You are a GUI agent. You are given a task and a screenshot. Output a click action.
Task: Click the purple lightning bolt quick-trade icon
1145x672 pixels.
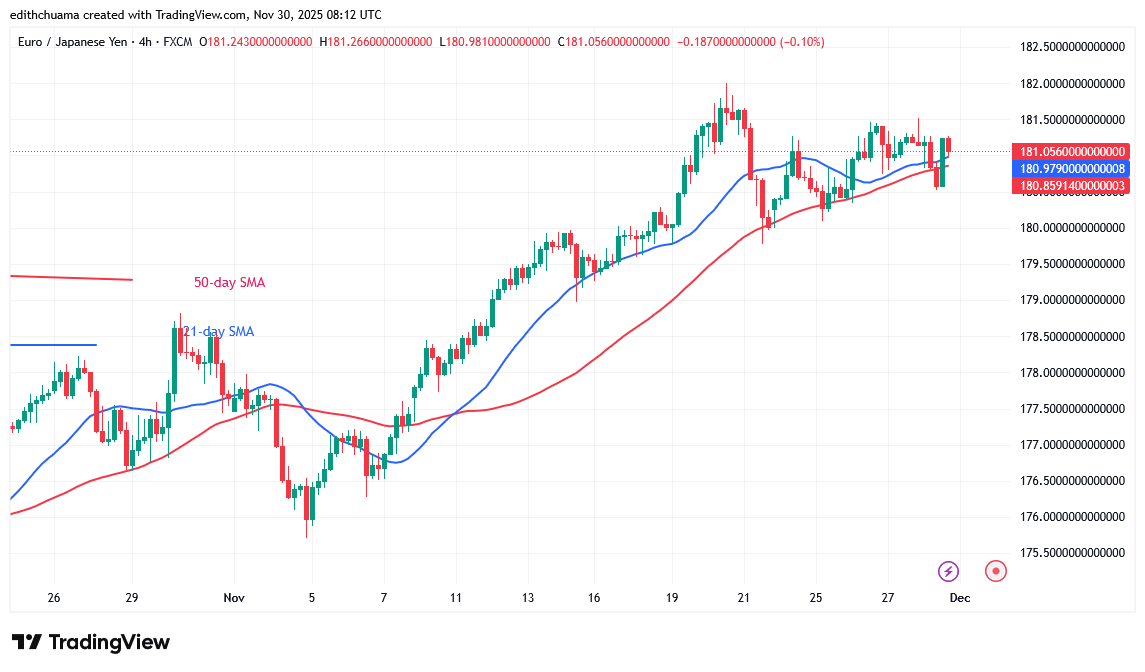[x=946, y=571]
